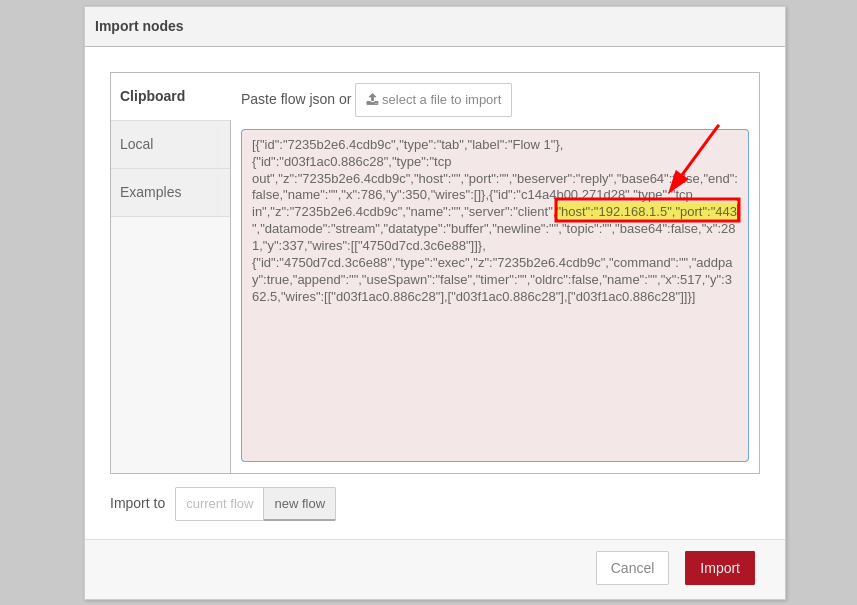Click the 192.168.1.5 host value
857x605 pixels.
634,211
